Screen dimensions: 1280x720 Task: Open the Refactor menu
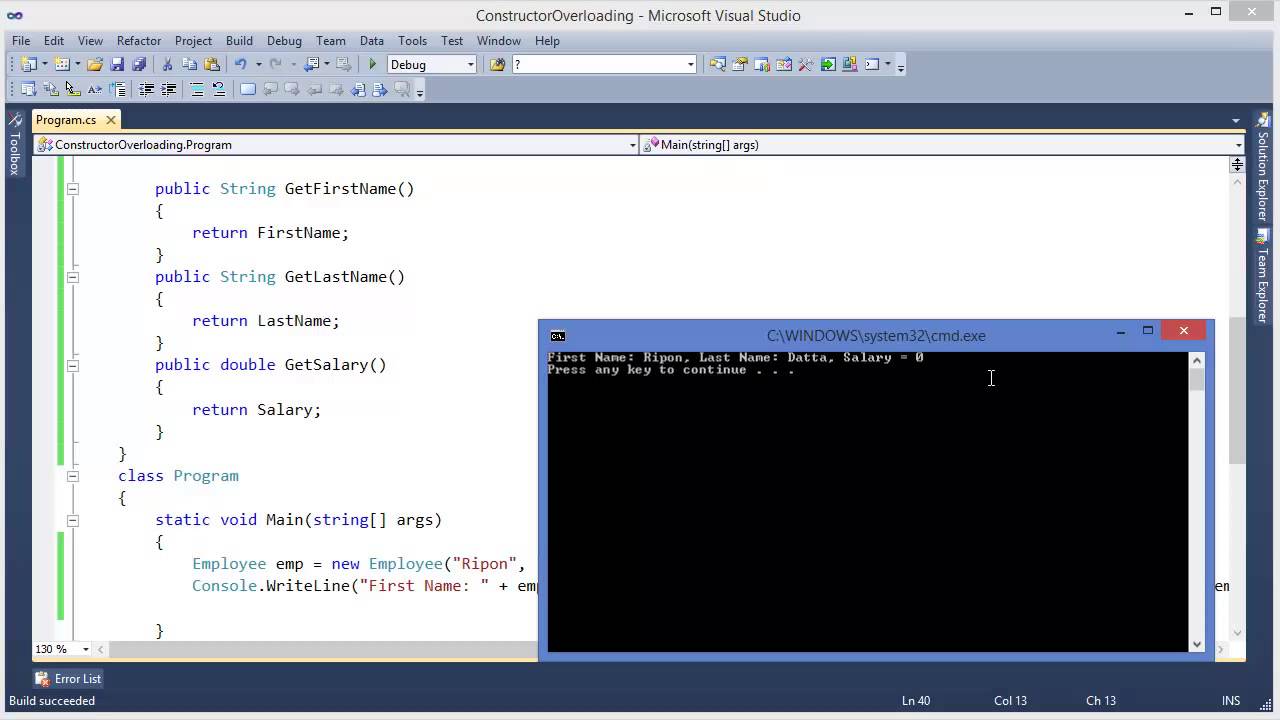coord(139,41)
